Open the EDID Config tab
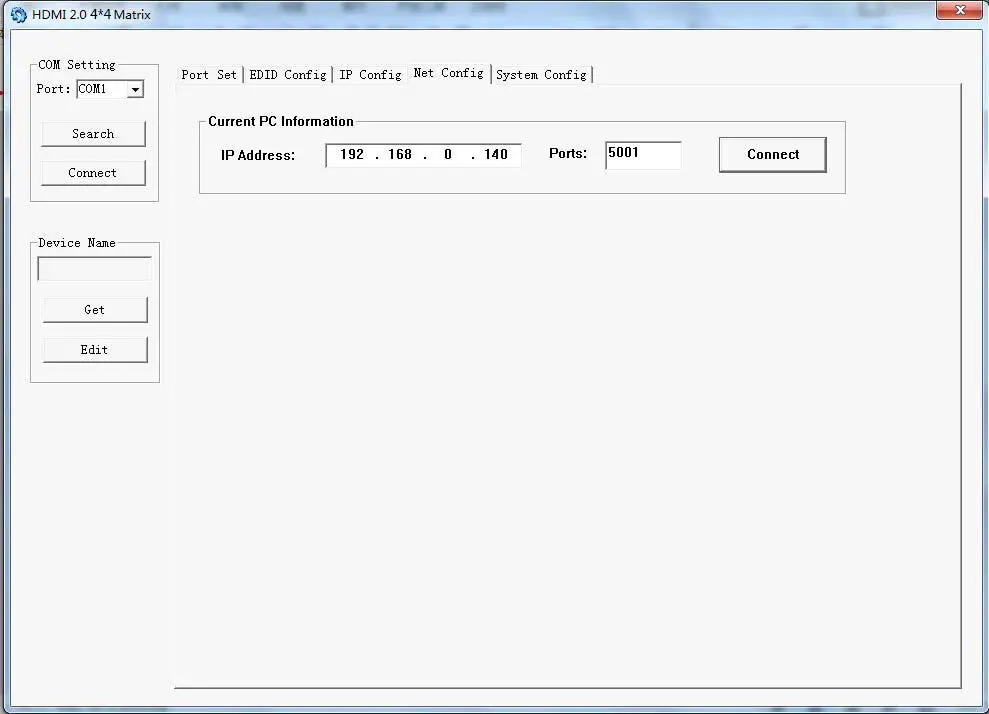Viewport: 989px width, 714px height. pos(288,75)
